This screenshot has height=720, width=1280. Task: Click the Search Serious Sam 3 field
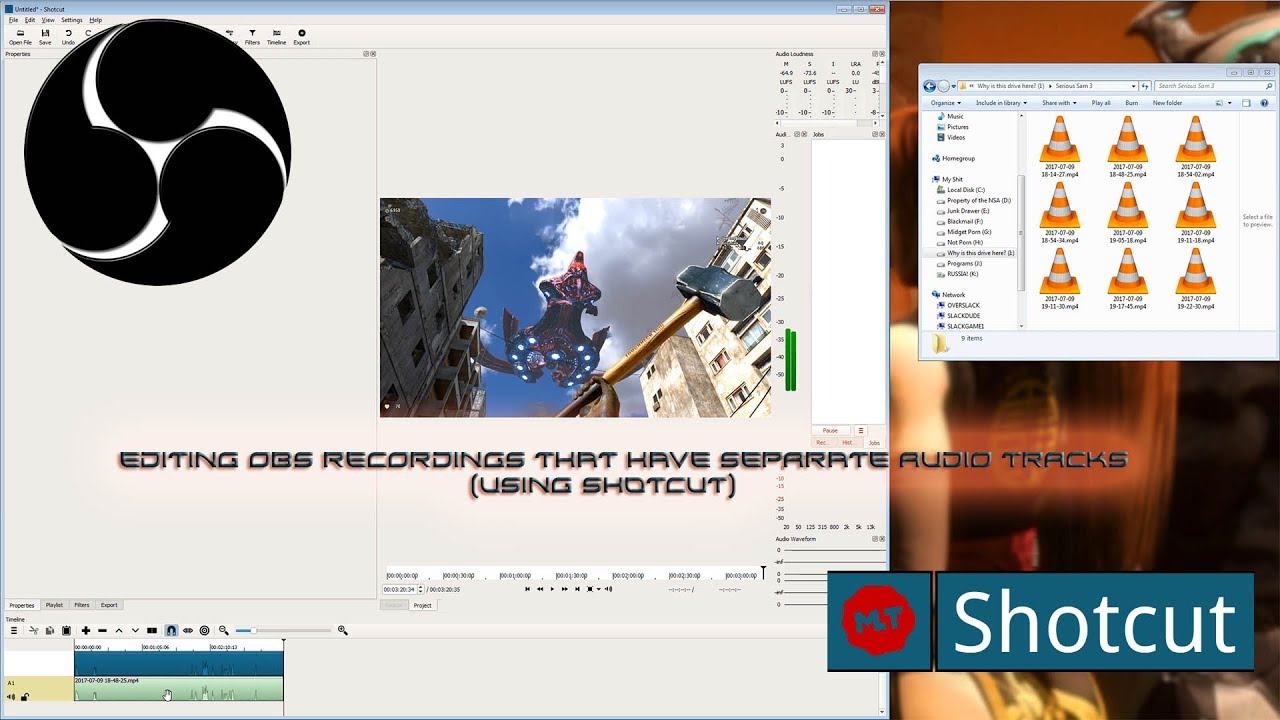[1214, 86]
